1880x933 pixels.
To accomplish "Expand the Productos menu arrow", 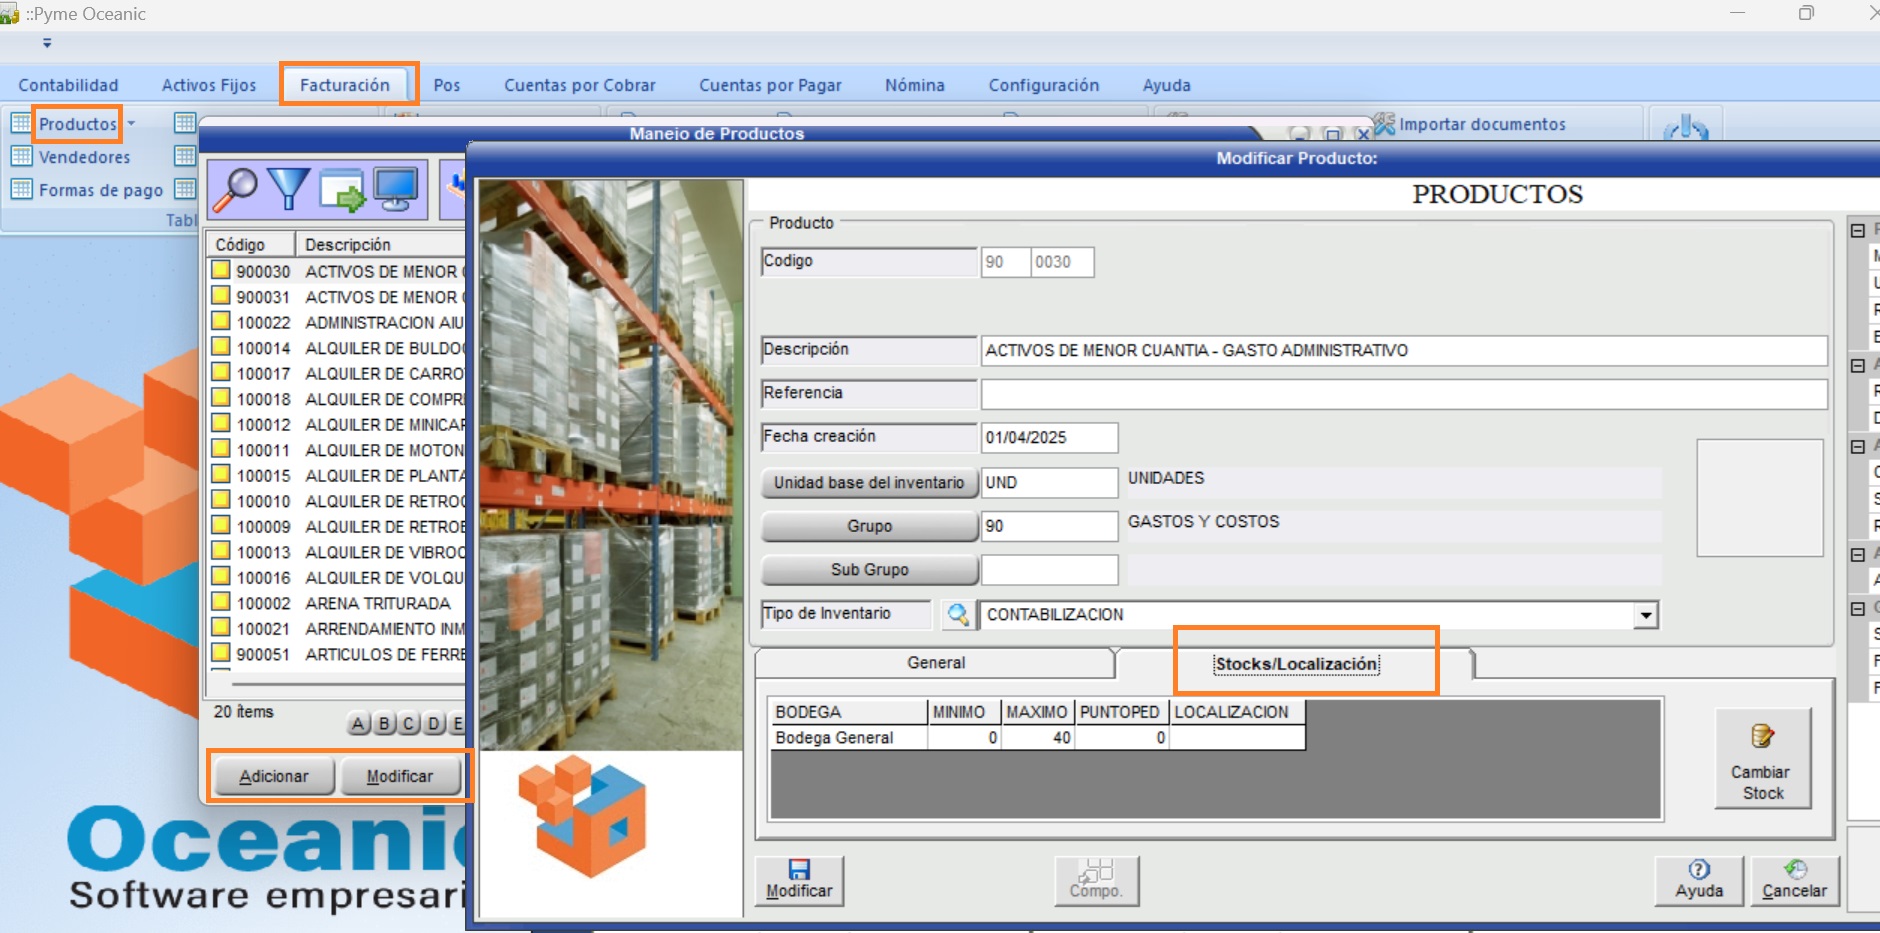I will point(131,124).
